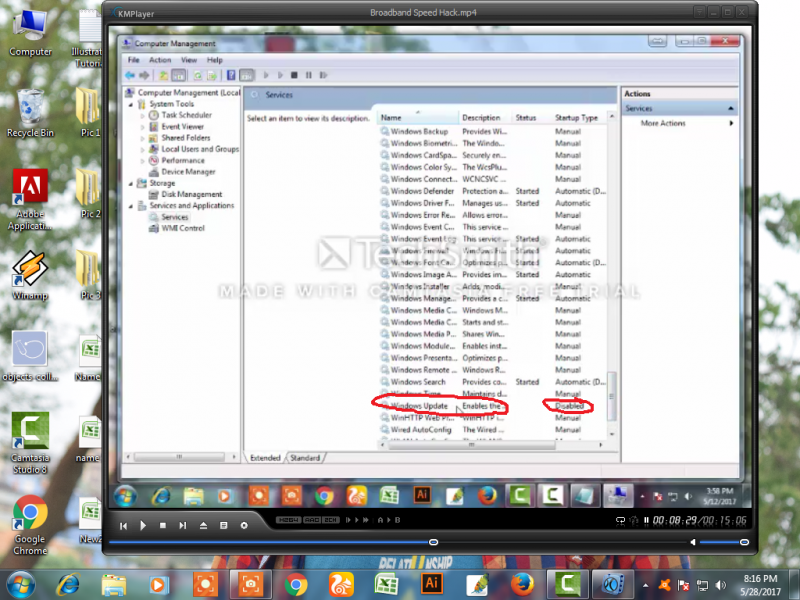Screen dimensions: 800x600
Task: Click the KMPlayer play button
Action: [x=143, y=525]
